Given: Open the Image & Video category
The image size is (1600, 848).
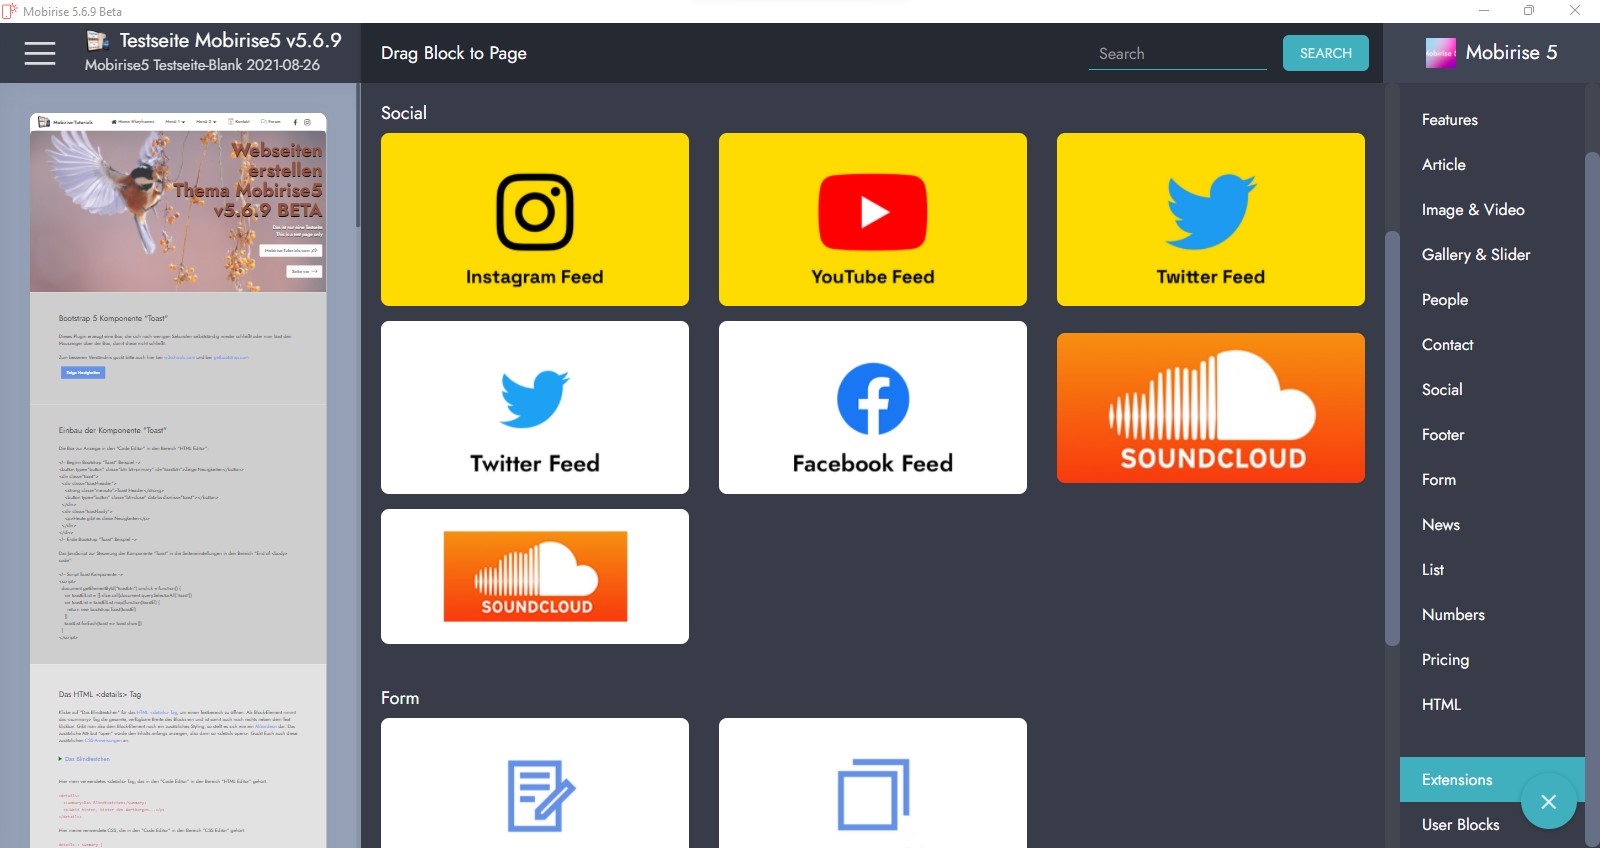Looking at the screenshot, I should 1473,210.
